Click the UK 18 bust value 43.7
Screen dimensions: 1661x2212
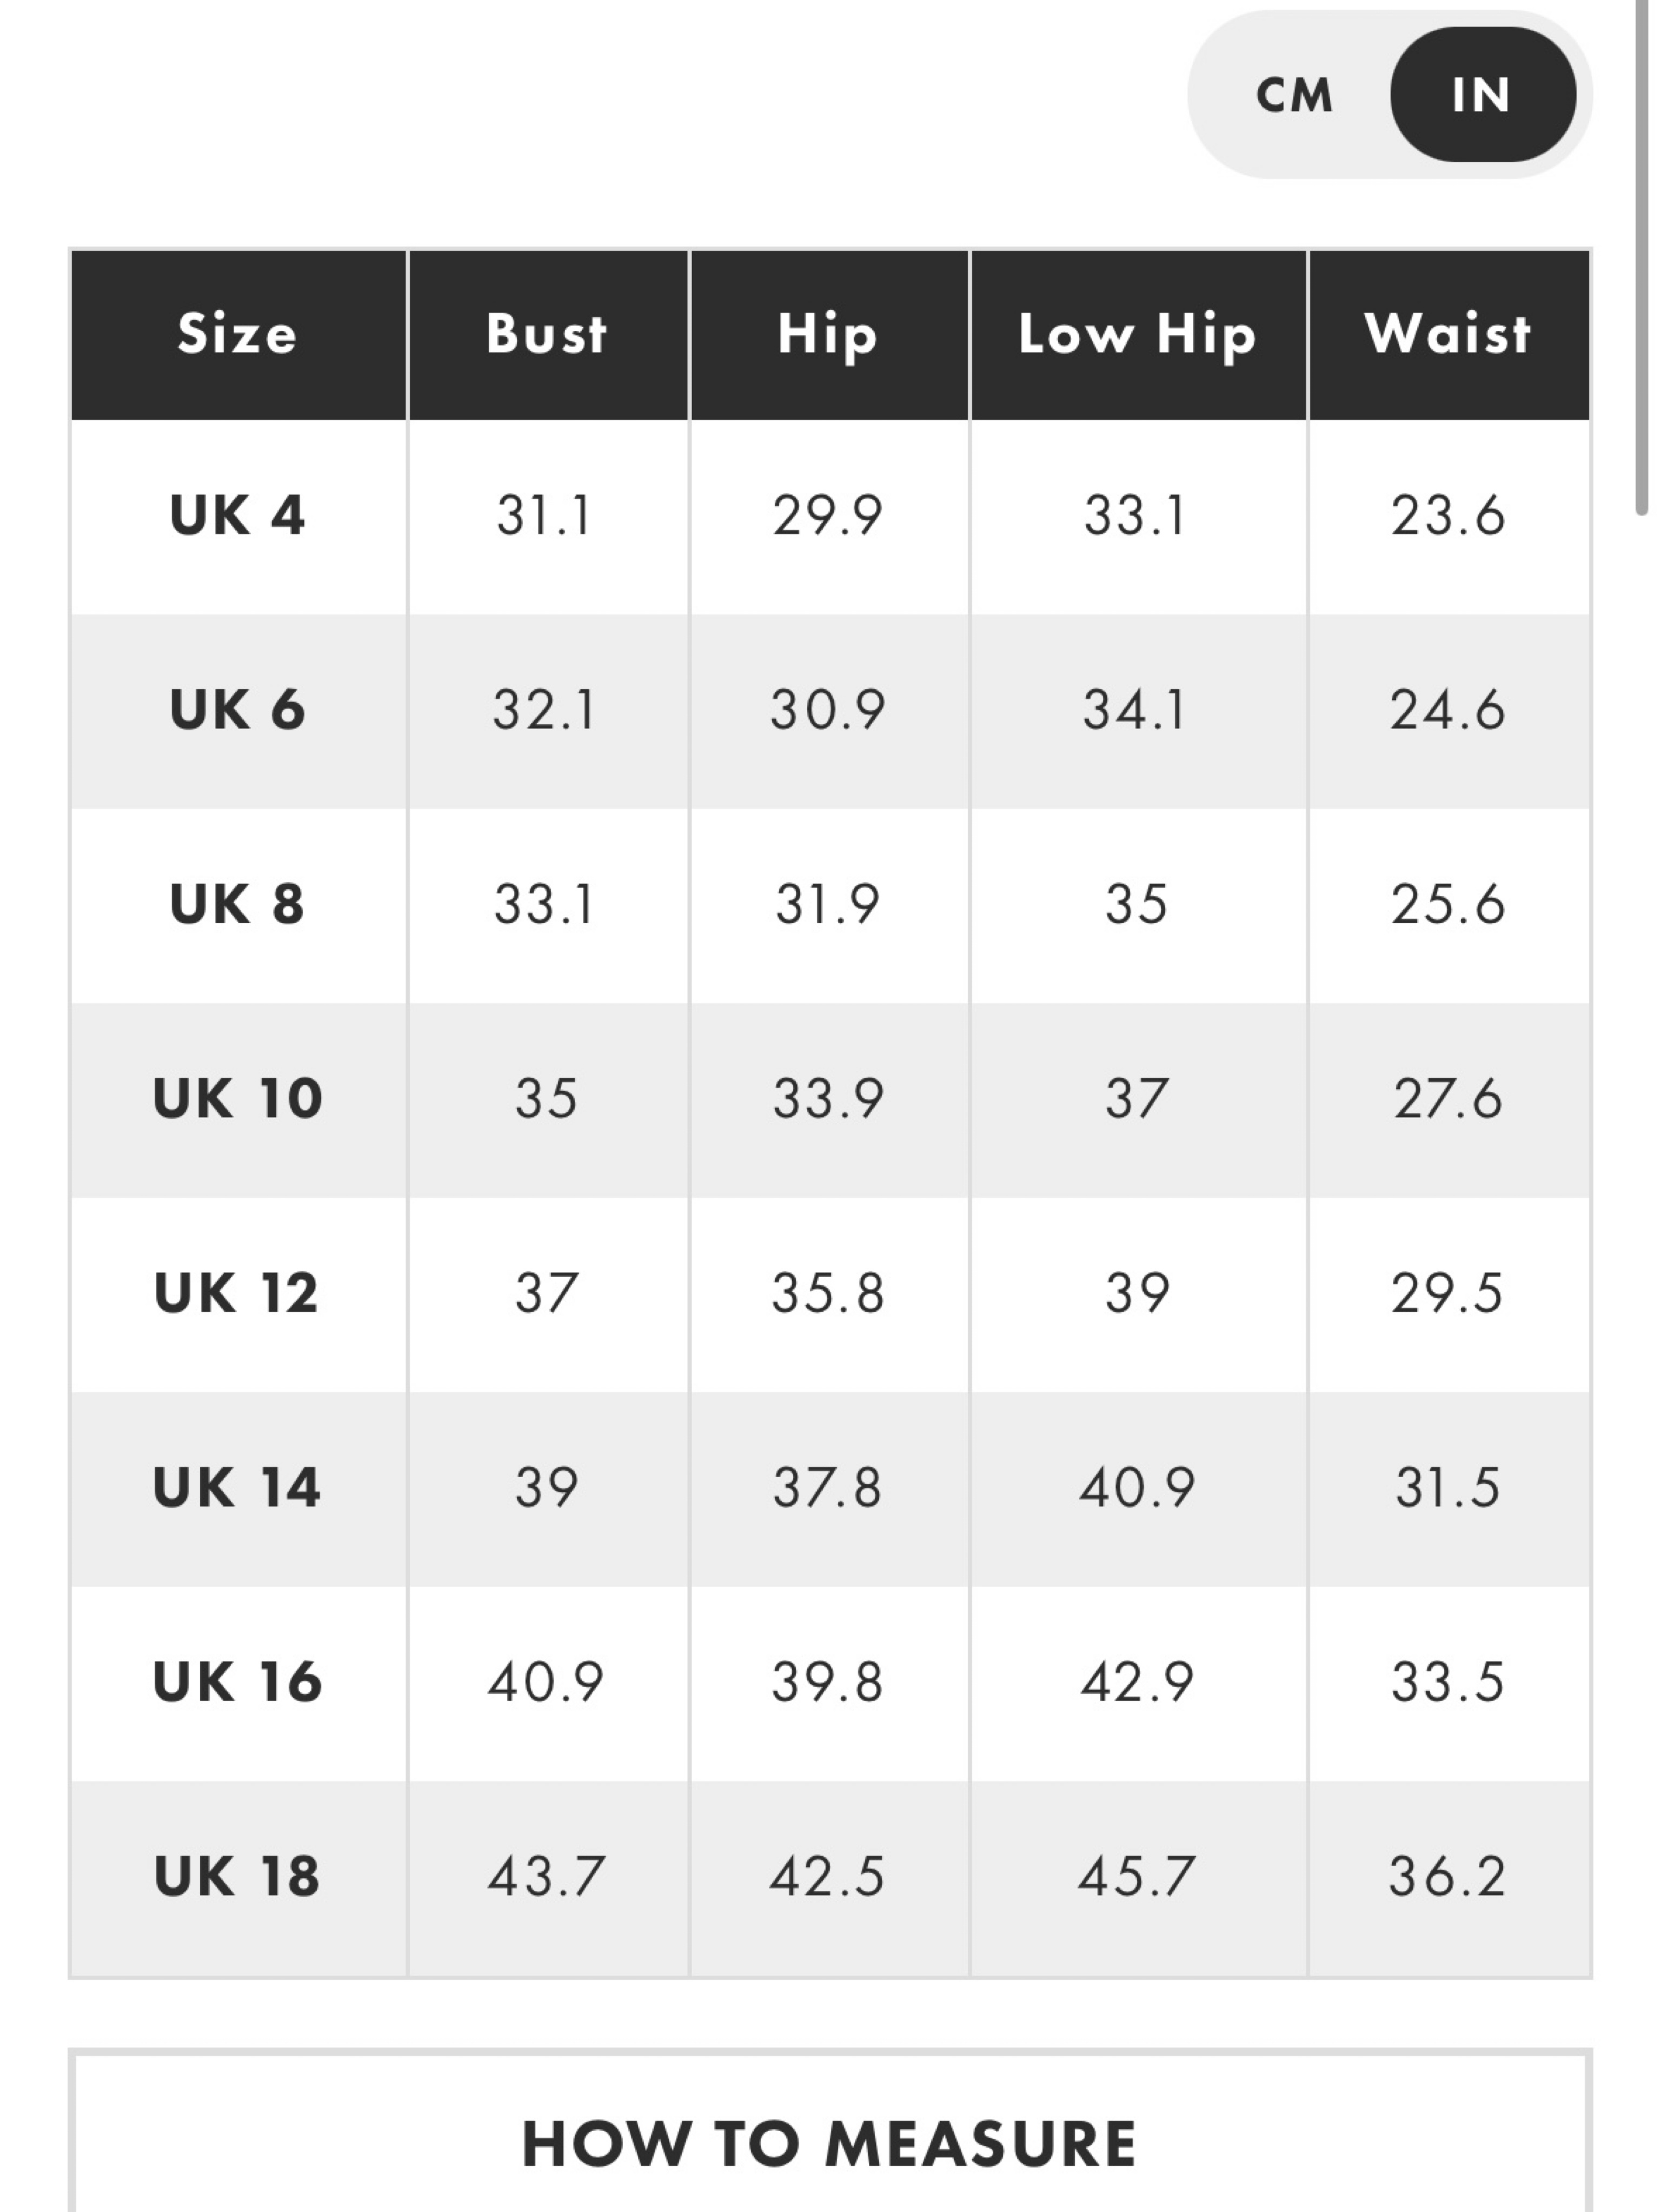[547, 1875]
